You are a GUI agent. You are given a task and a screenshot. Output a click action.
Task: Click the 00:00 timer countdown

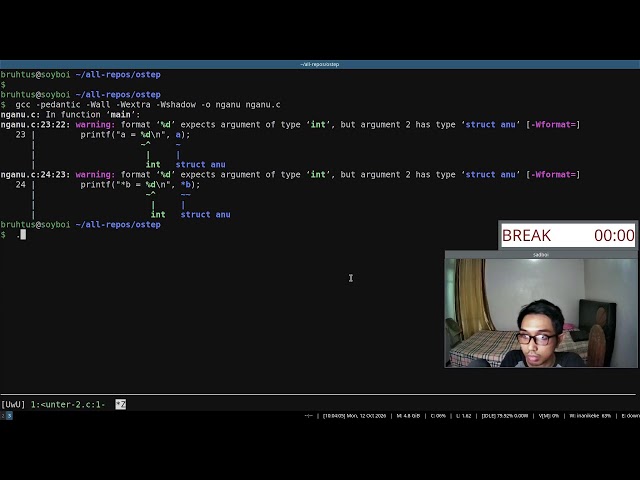(614, 236)
